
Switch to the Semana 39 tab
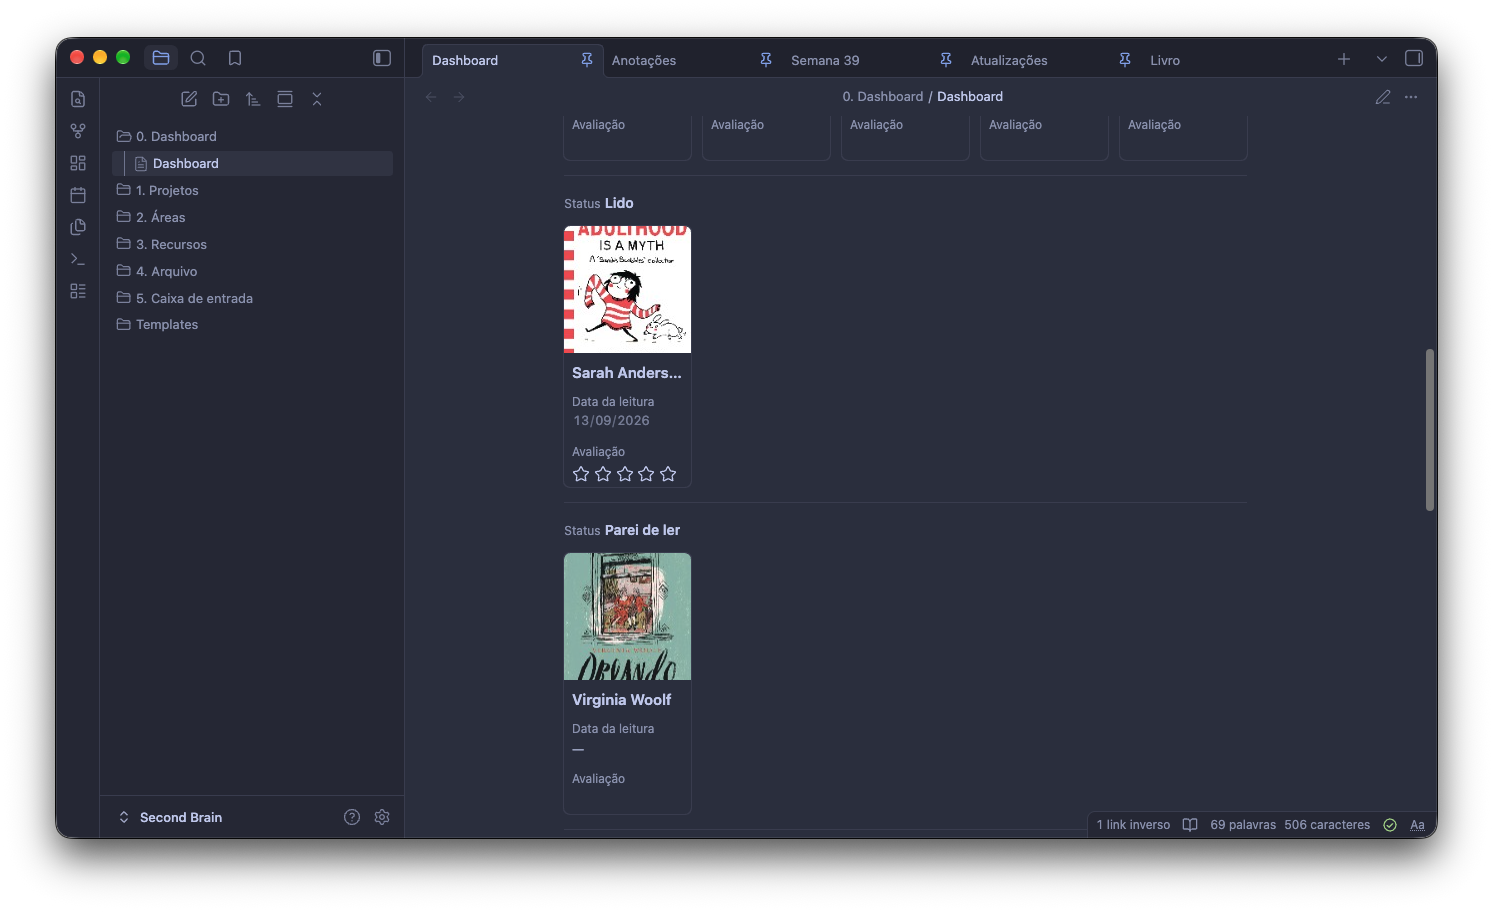(825, 60)
